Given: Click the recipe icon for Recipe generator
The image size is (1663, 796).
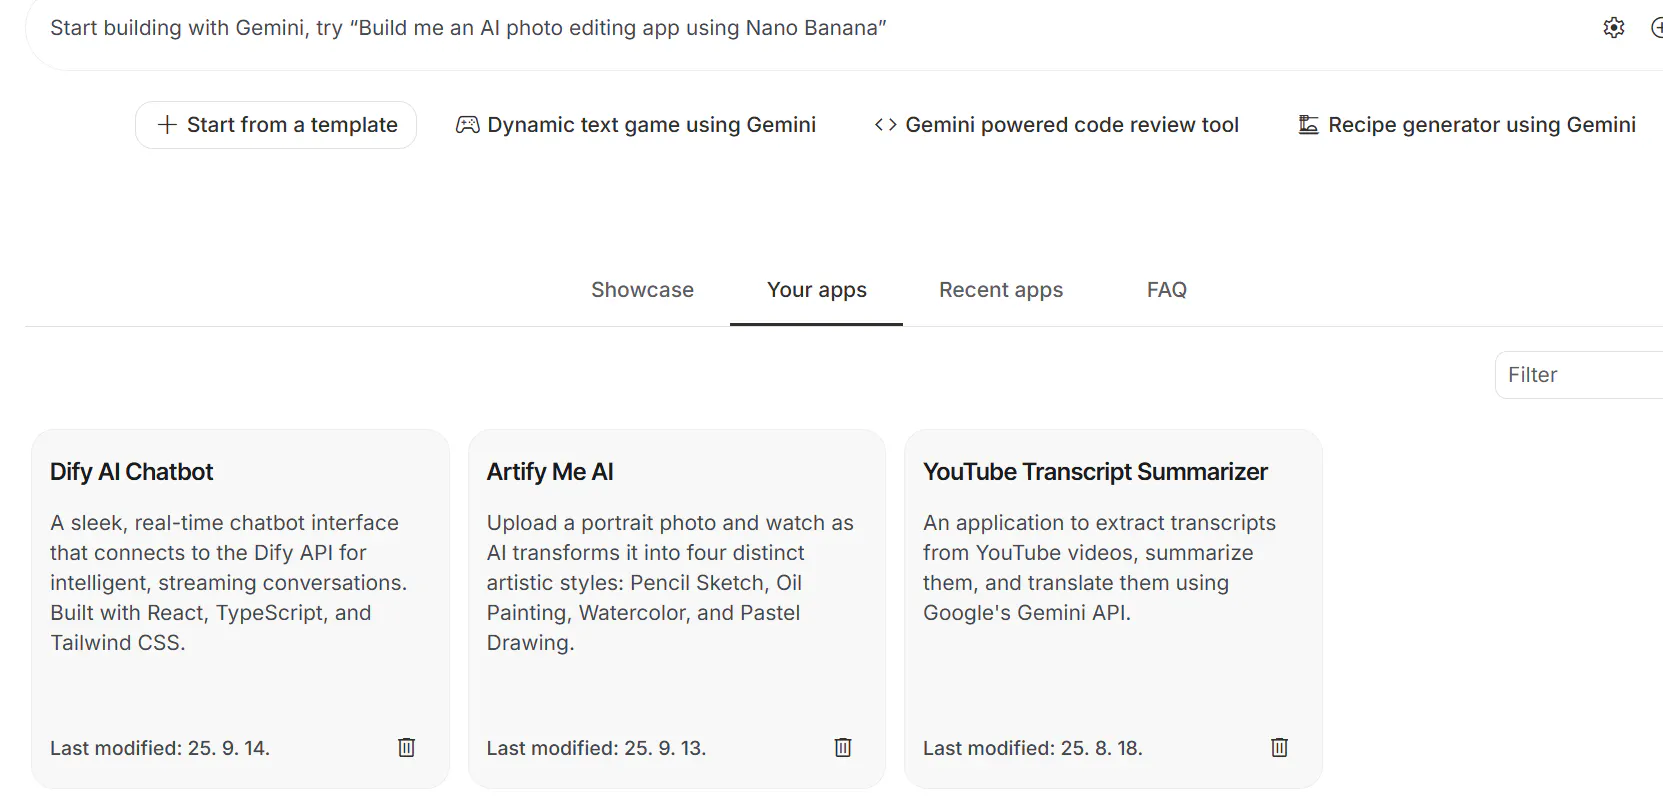Looking at the screenshot, I should coord(1308,125).
